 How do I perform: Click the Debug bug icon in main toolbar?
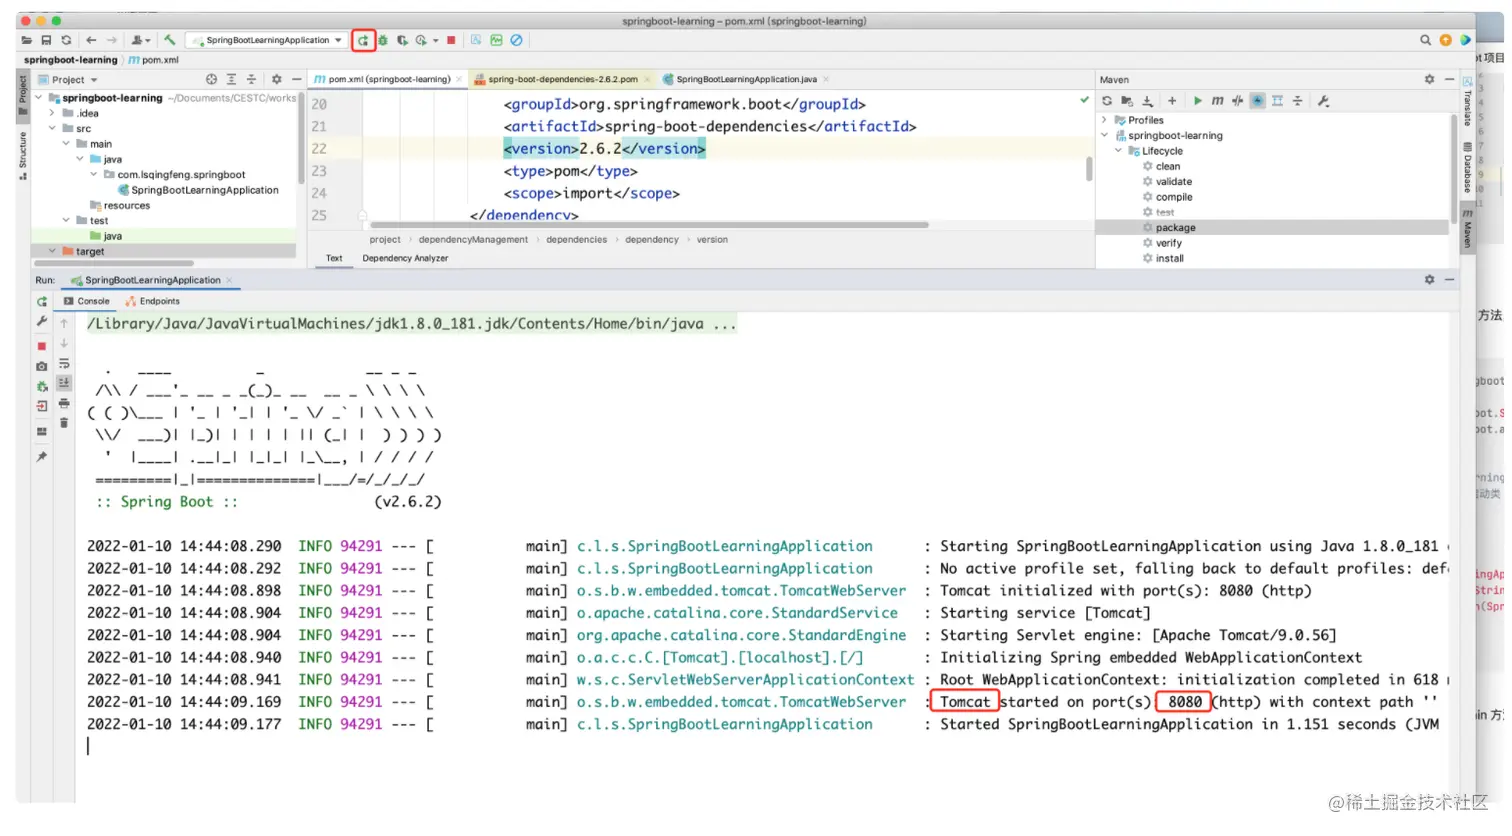pos(382,40)
